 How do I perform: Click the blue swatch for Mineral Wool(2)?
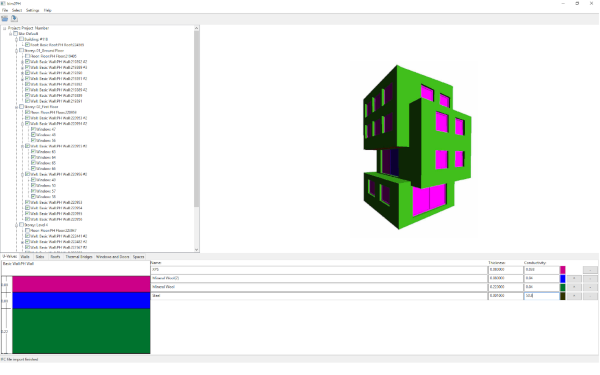pyautogui.click(x=562, y=279)
